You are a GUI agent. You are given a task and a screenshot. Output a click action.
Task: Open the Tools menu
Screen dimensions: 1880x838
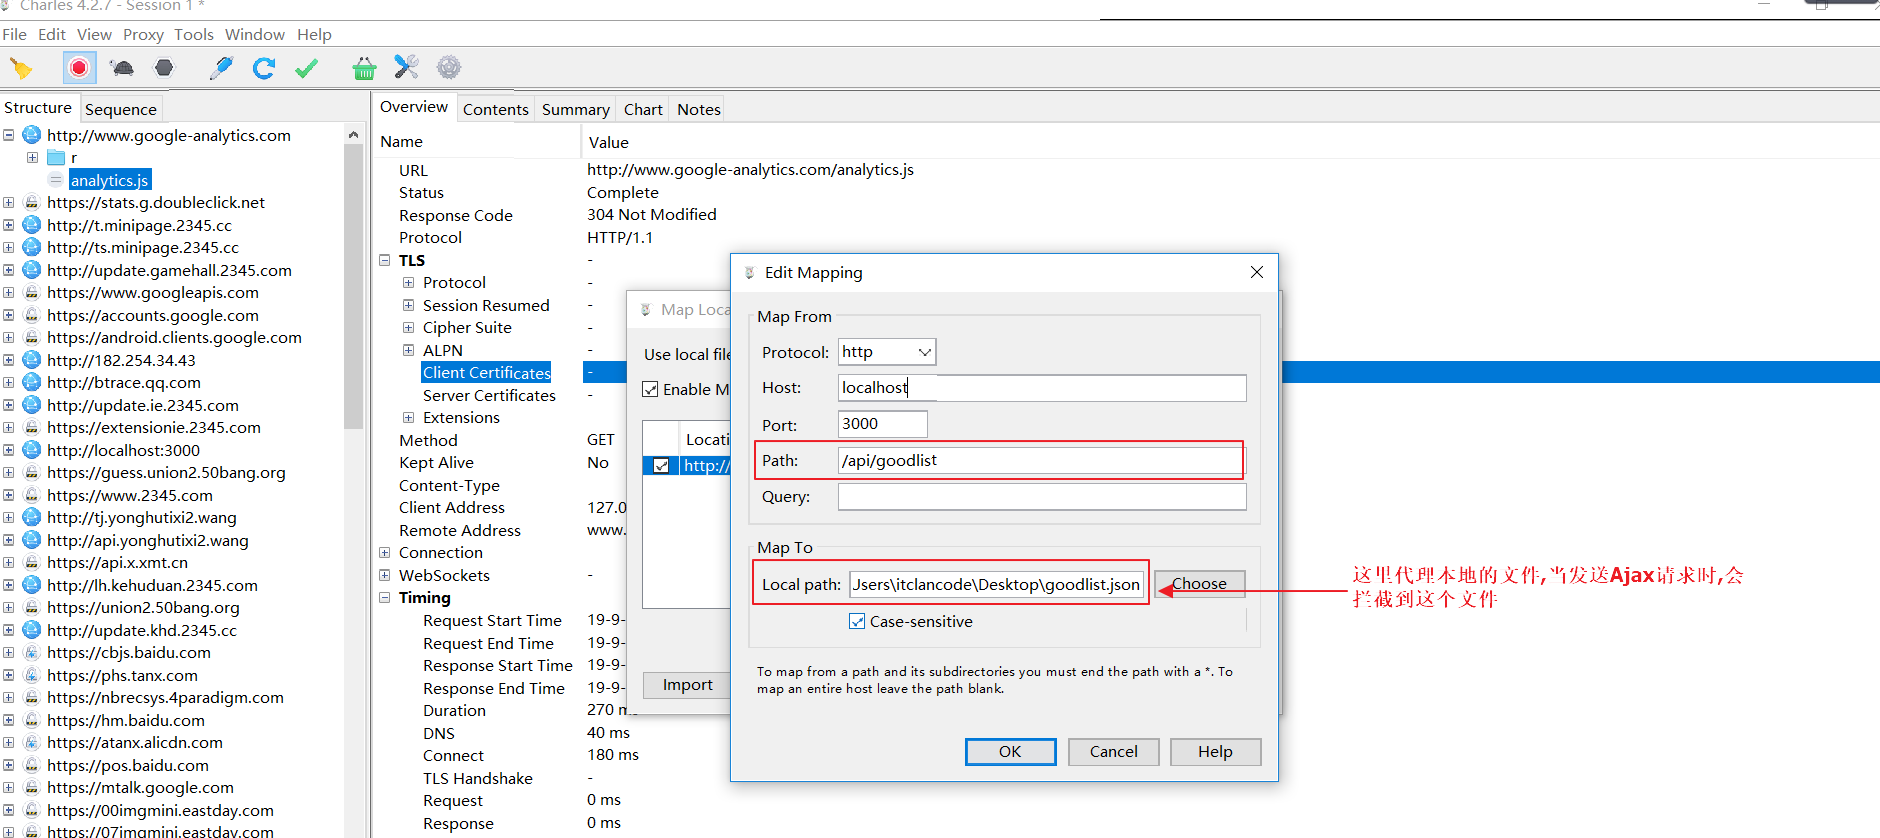194,34
